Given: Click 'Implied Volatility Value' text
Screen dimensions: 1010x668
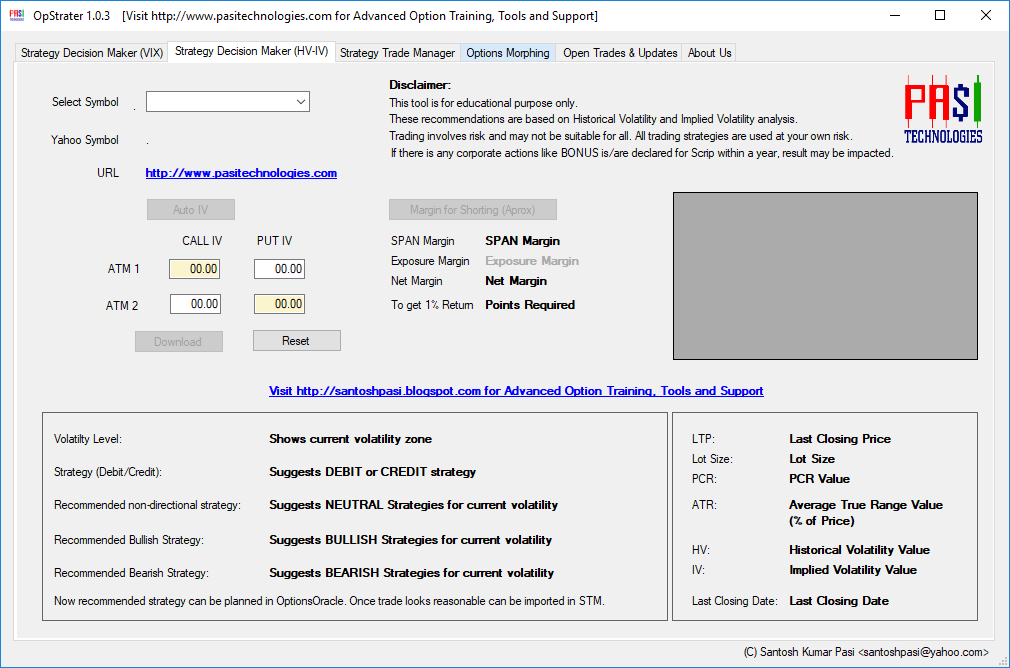Looking at the screenshot, I should 853,569.
